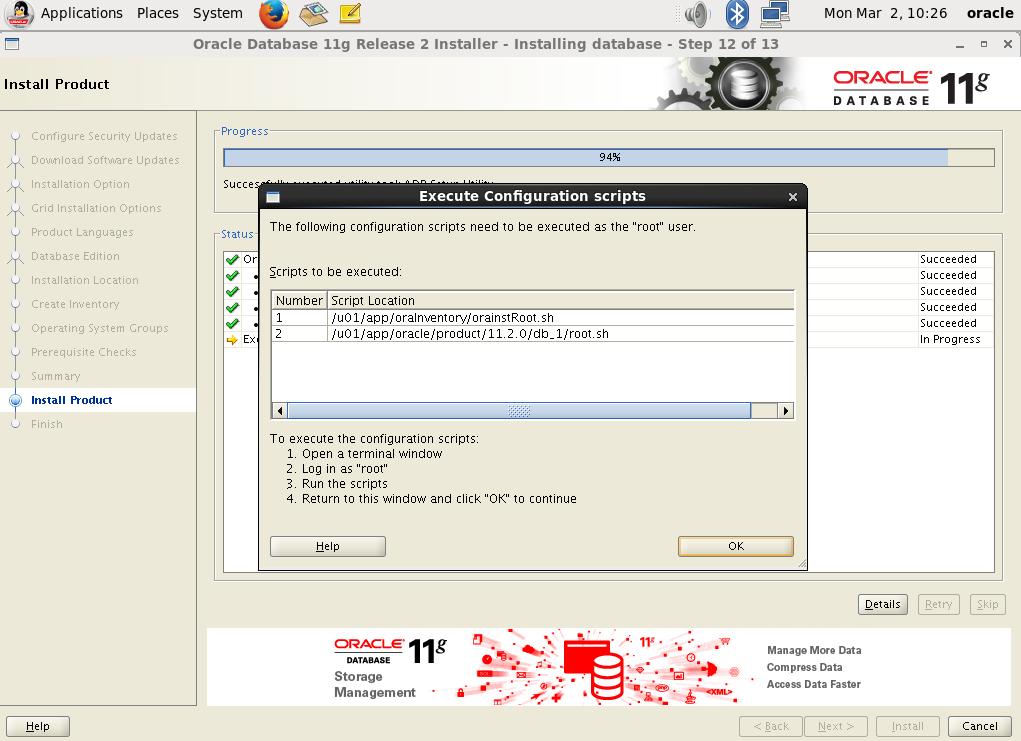Open the notes editor panel icon

[350, 14]
